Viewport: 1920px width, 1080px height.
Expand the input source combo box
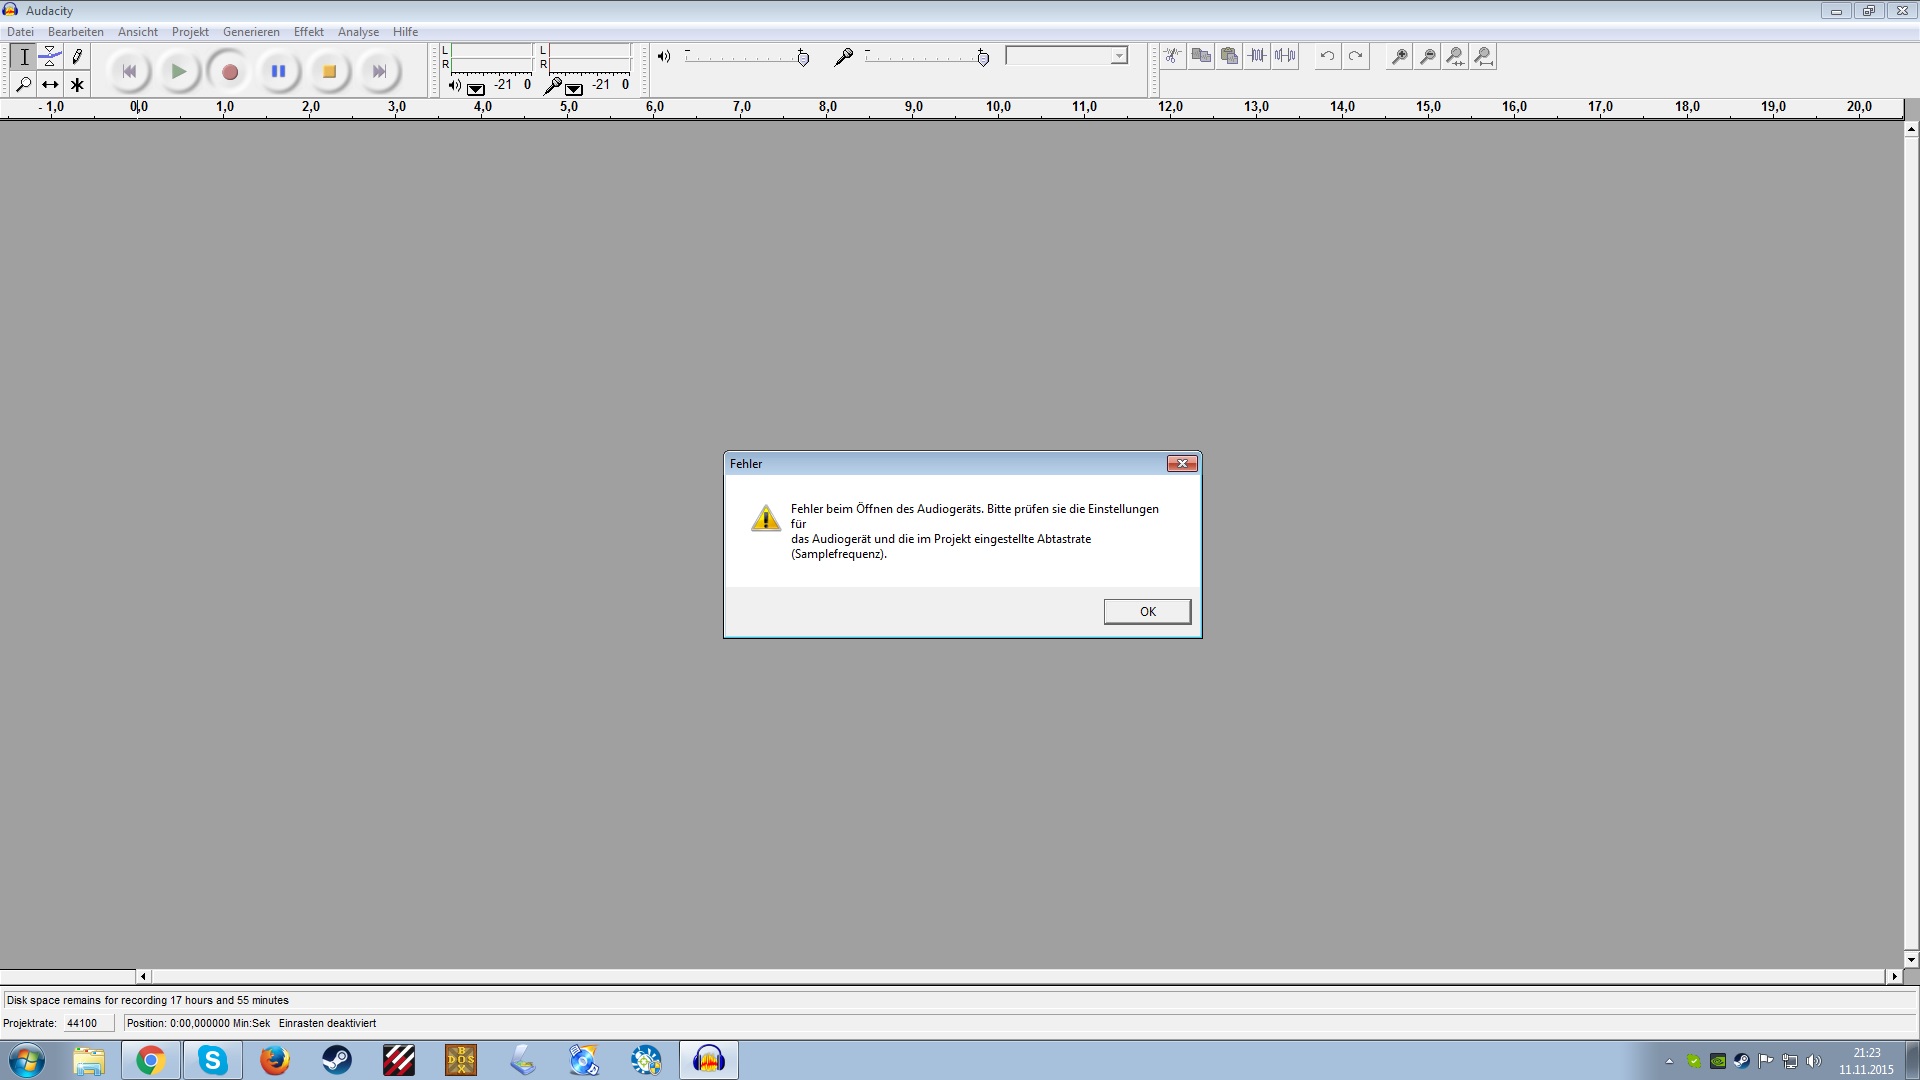pos(1119,56)
